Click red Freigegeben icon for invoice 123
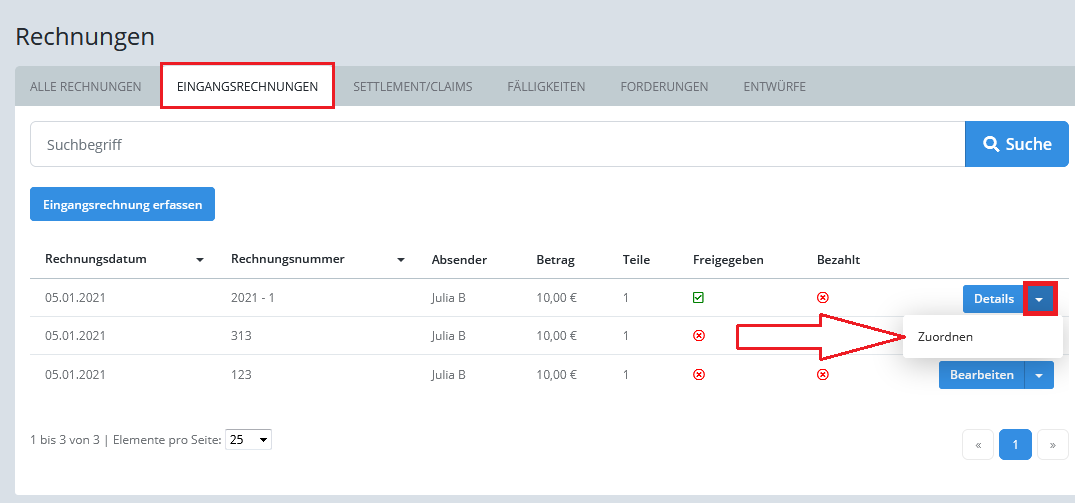The image size is (1075, 503). pos(699,374)
